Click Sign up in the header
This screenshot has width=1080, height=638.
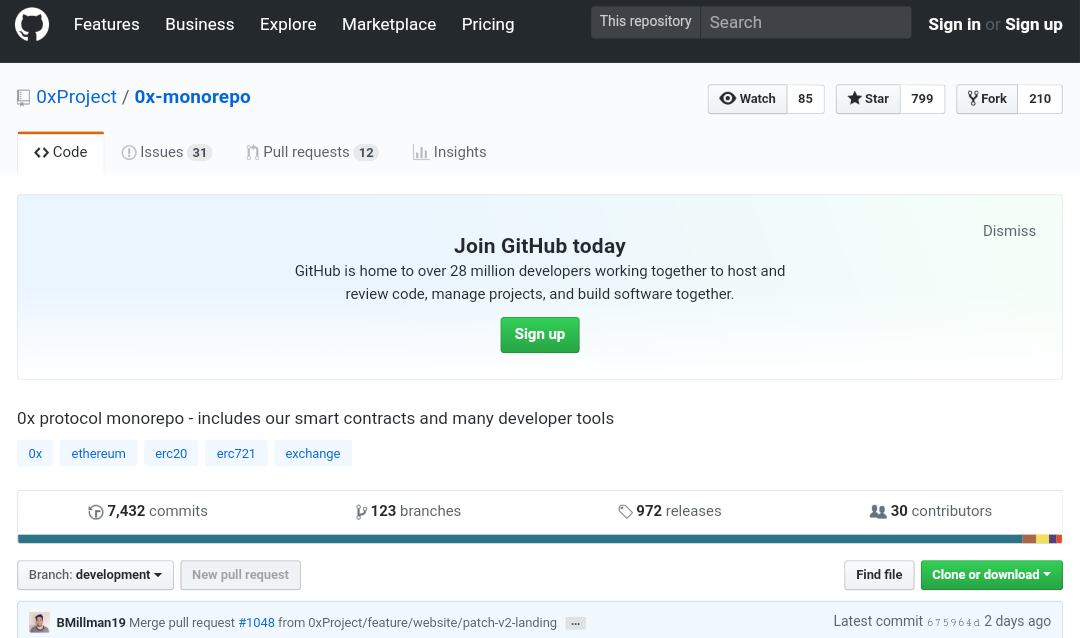tap(1033, 24)
